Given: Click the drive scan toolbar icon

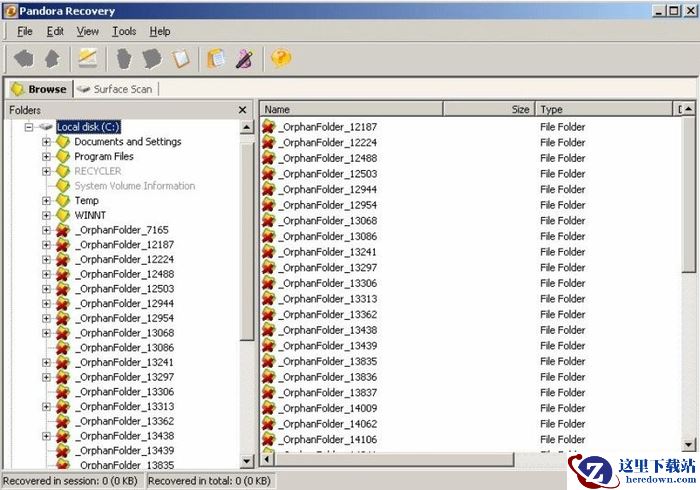Looking at the screenshot, I should click(x=88, y=58).
